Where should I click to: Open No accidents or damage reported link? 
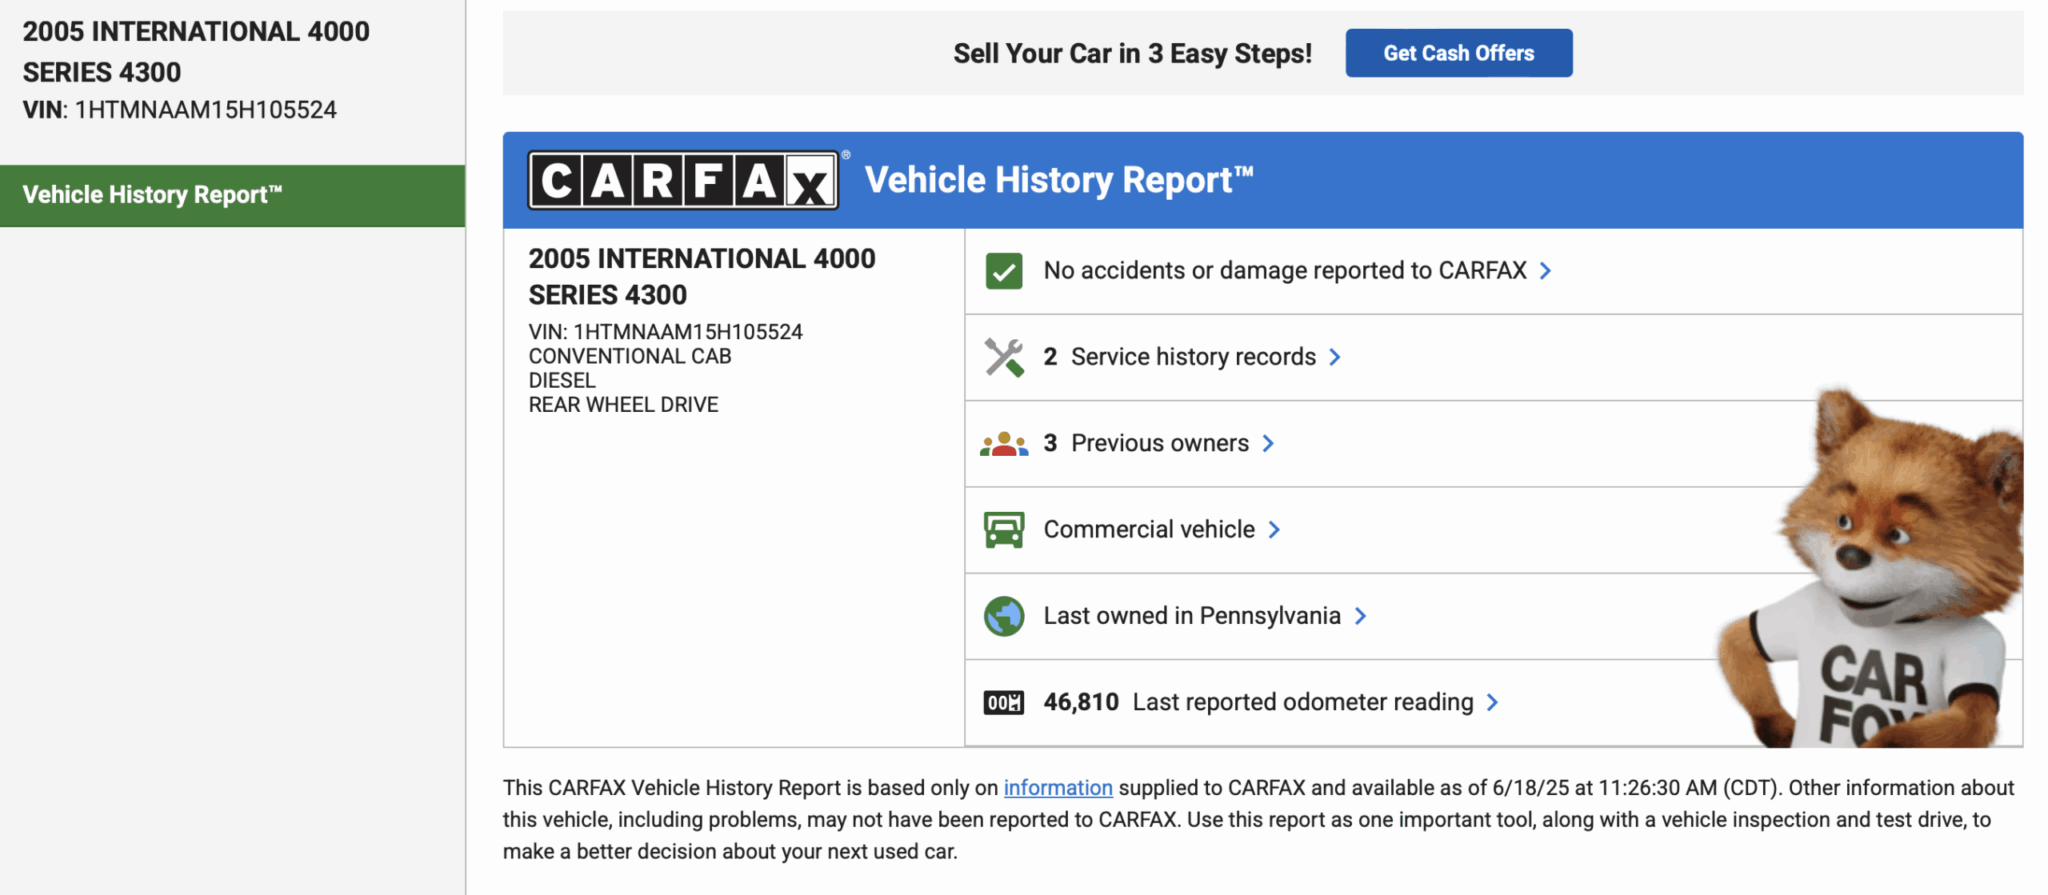pyautogui.click(x=1285, y=271)
